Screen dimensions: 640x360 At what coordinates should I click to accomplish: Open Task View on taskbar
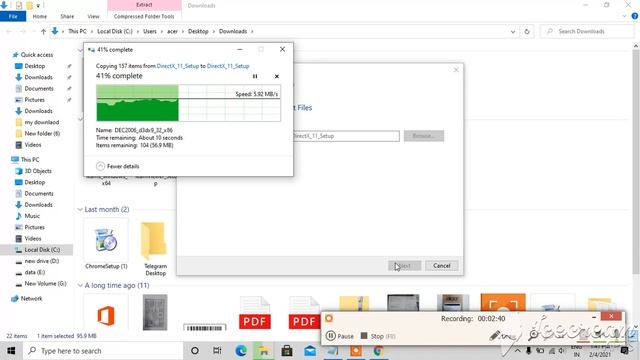tap(217, 351)
